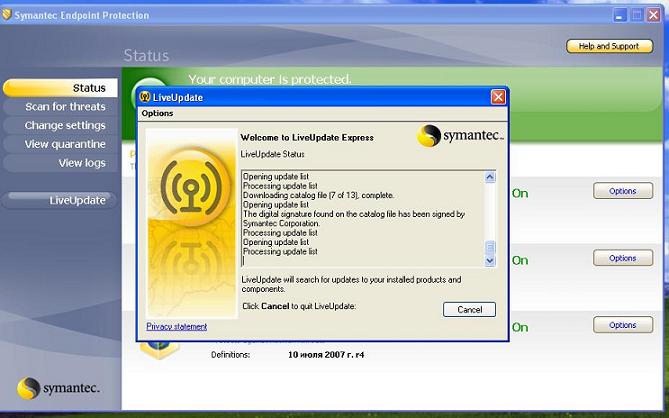Click the second green 'On' status
Viewport: 669px width, 418px height.
520,260
